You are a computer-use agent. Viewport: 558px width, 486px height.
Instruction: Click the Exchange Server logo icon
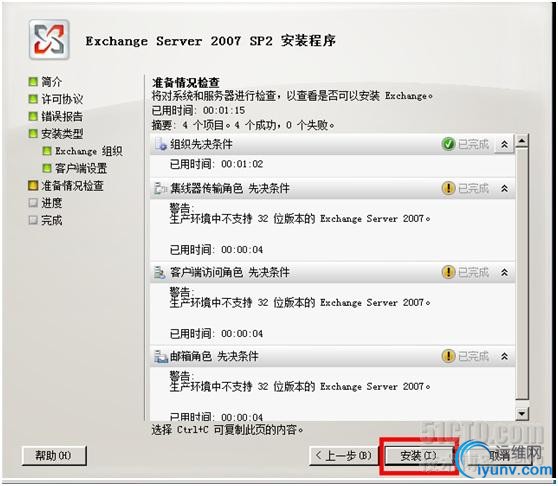coord(49,40)
